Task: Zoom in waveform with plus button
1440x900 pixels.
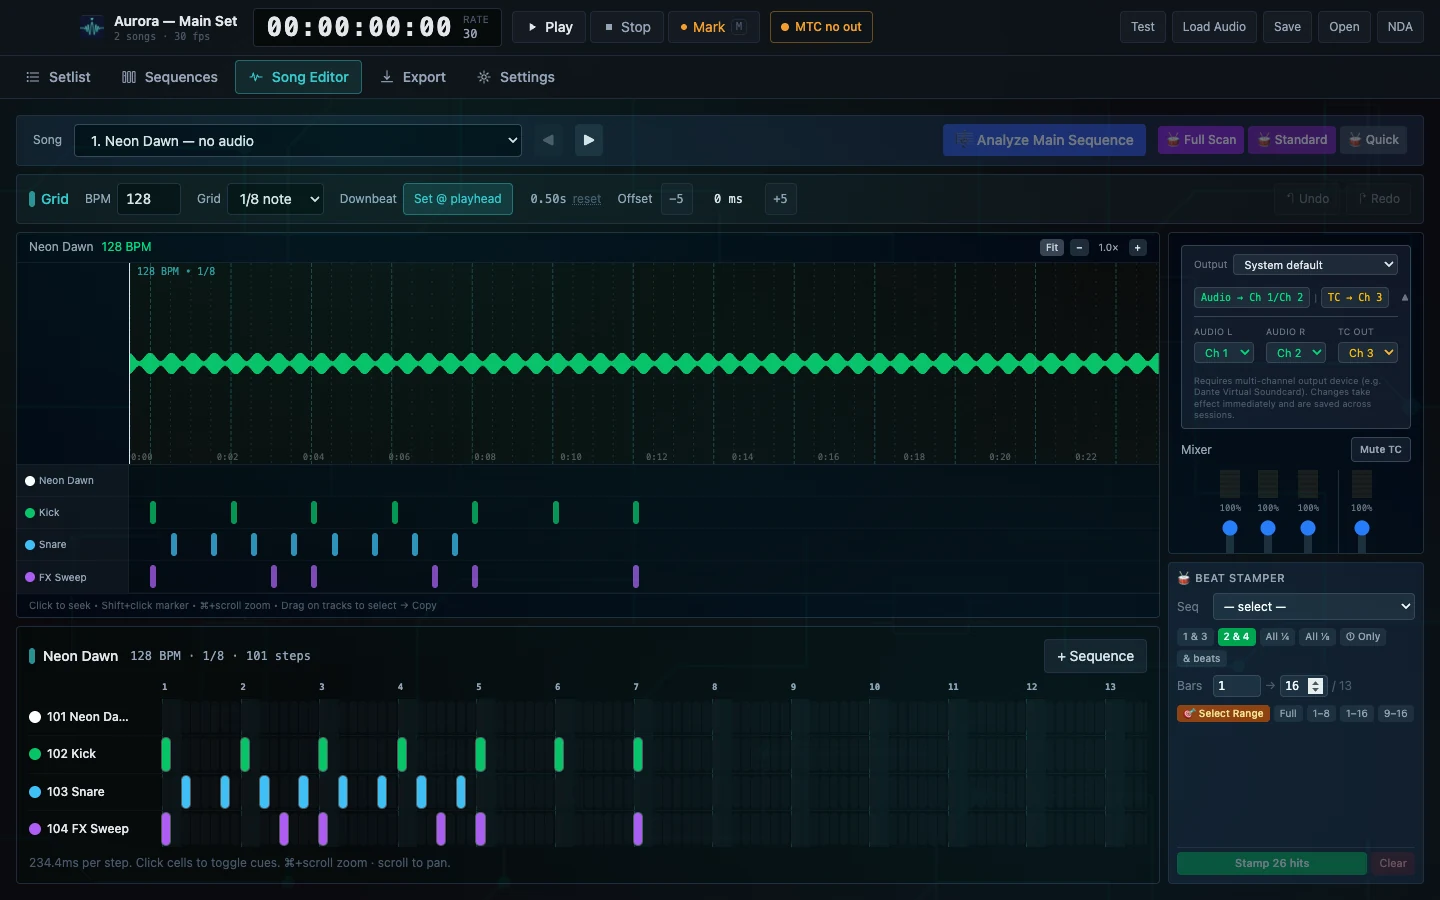Action: (1137, 248)
